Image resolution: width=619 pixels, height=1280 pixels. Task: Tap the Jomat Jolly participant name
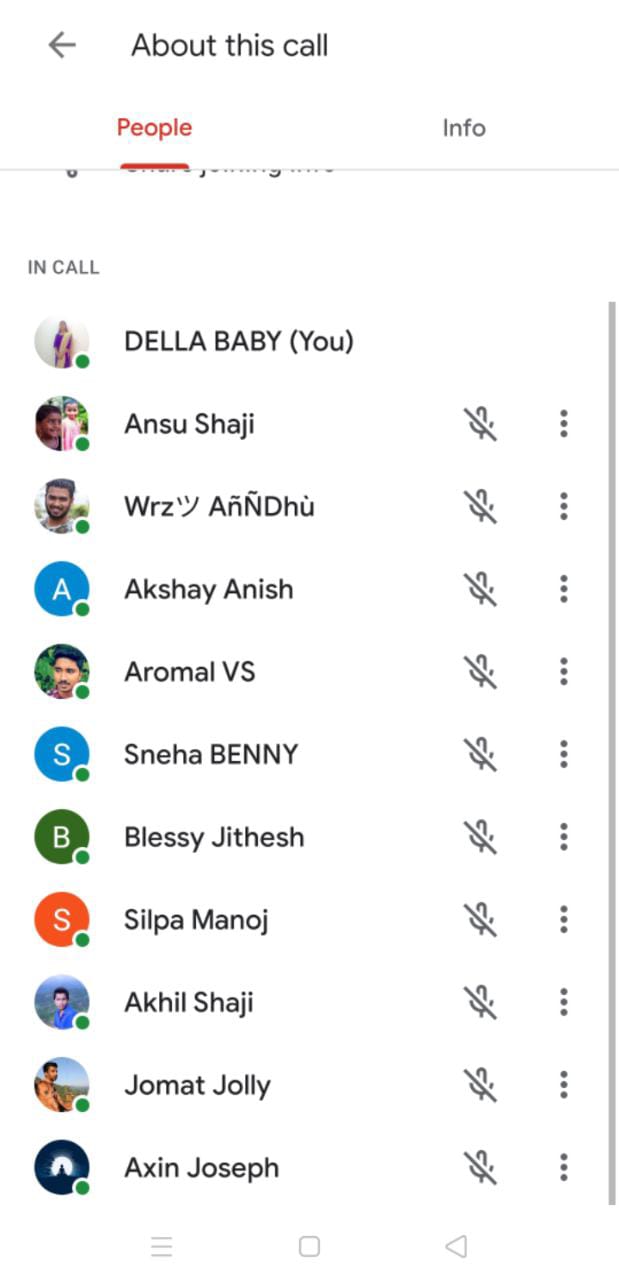pos(197,1085)
